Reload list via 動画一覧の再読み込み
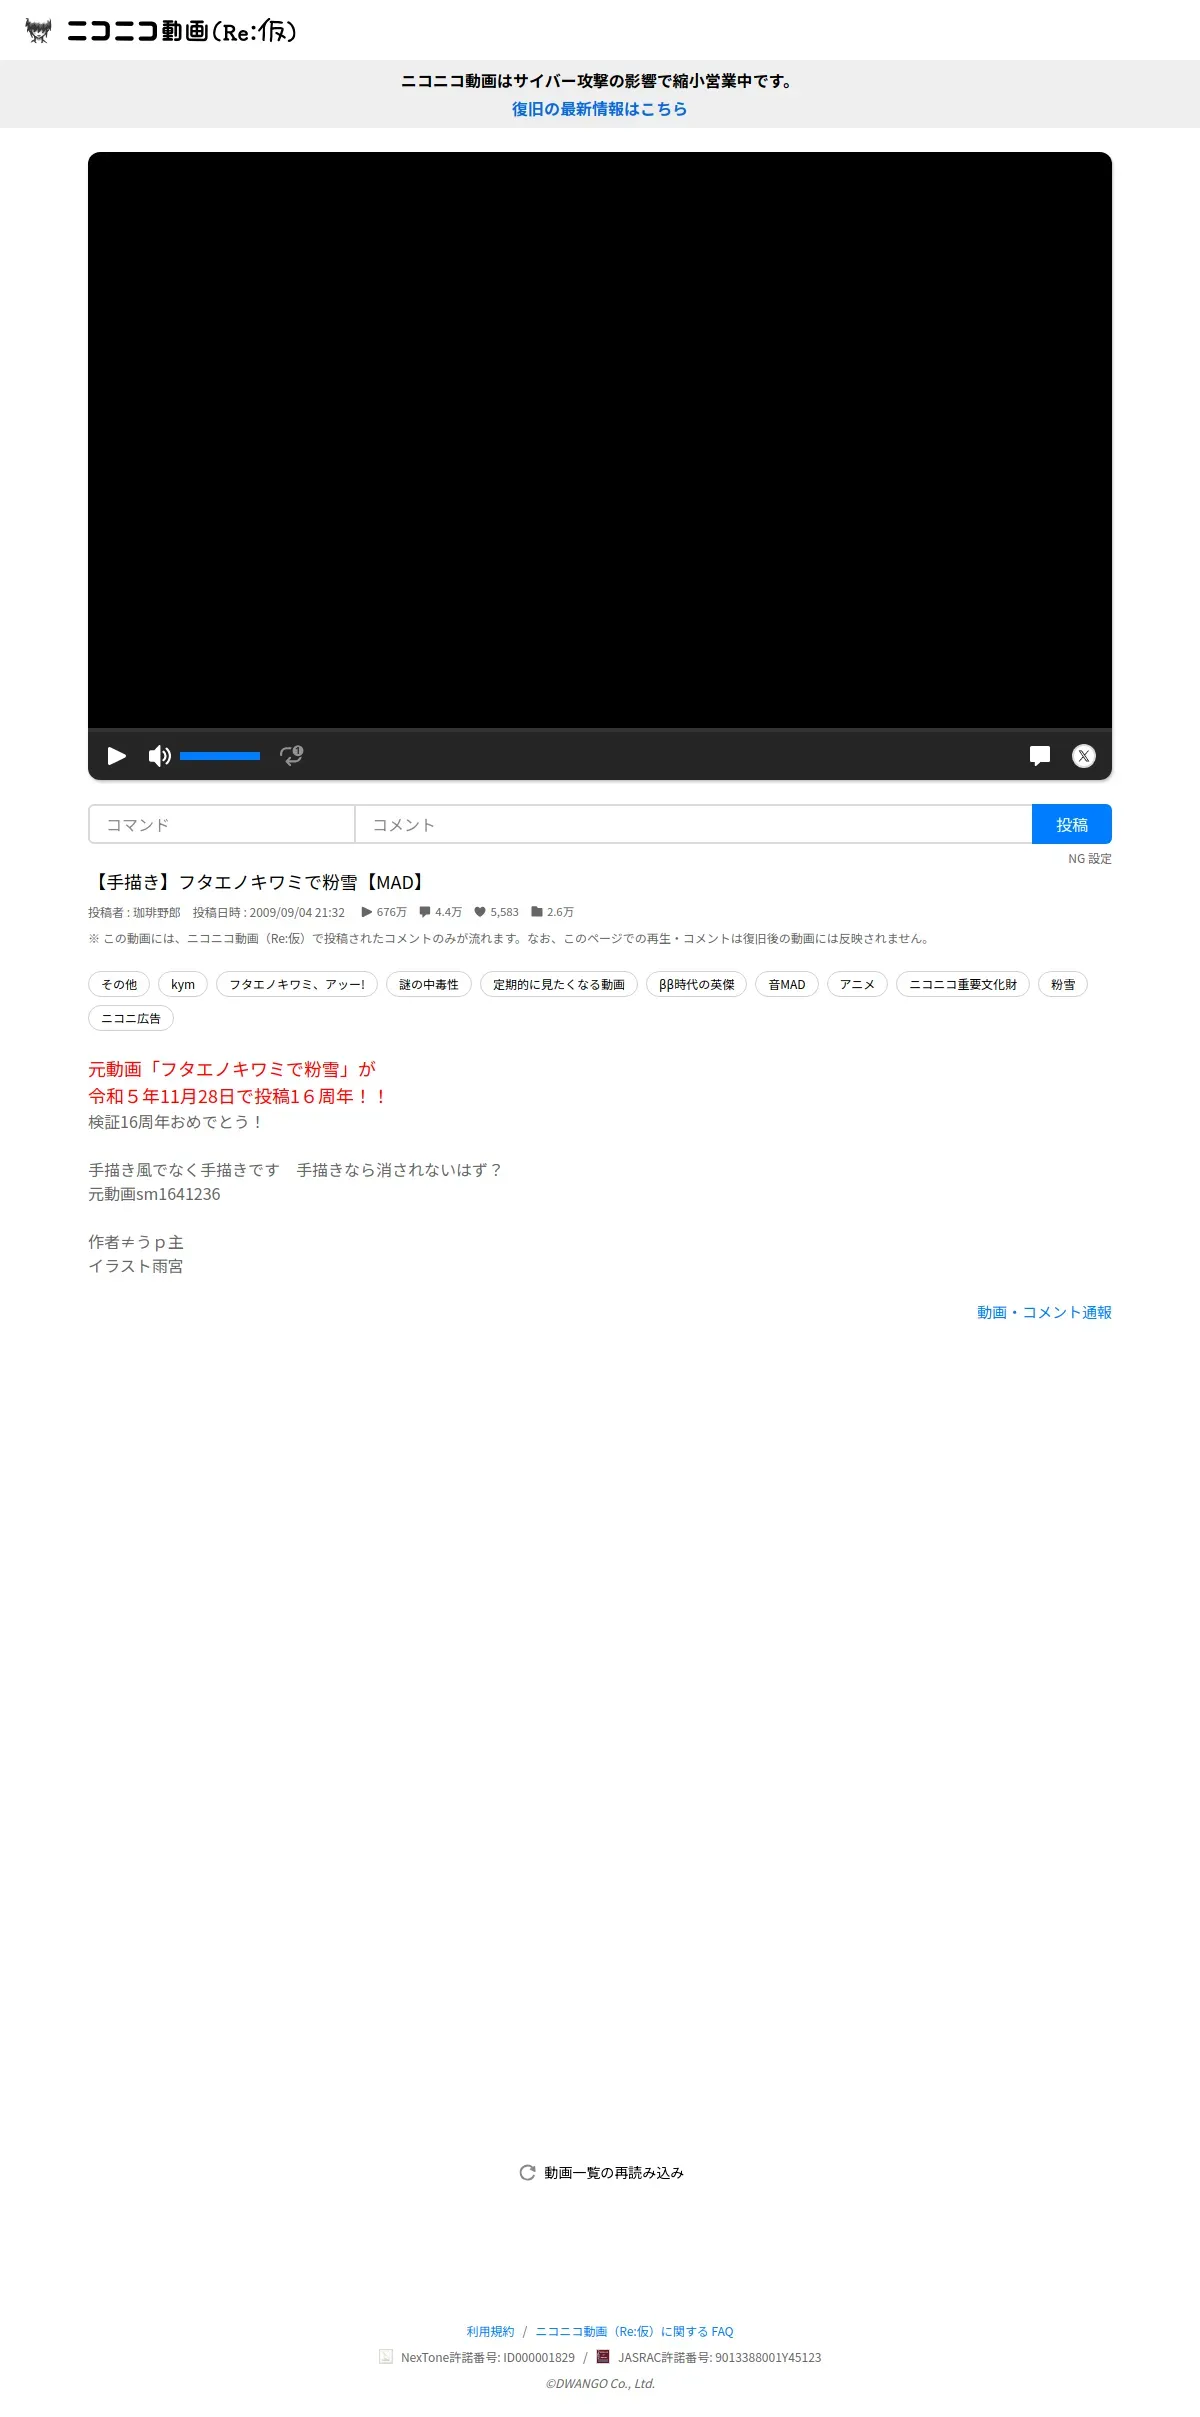Viewport: 1200px width, 2417px height. [x=602, y=2172]
